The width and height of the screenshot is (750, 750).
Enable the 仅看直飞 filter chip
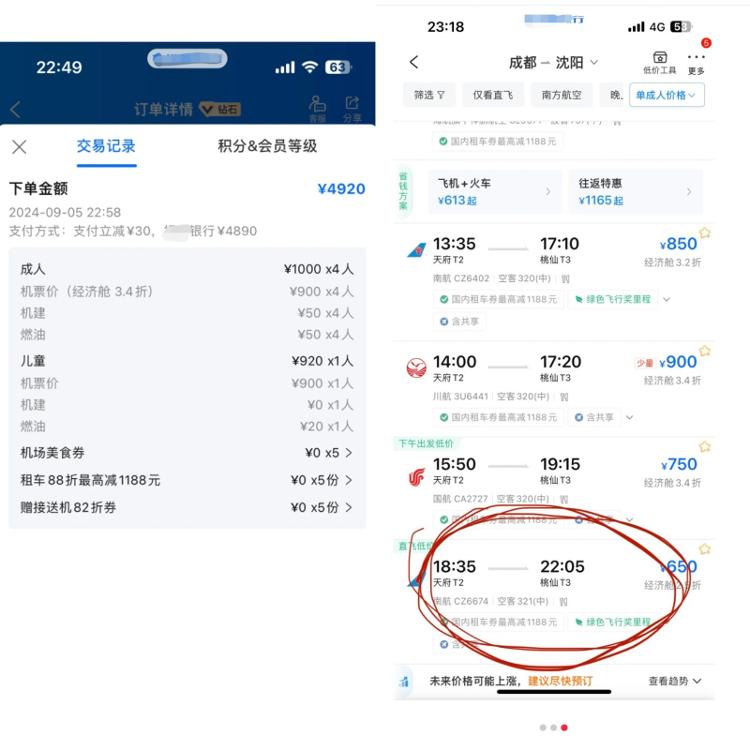(493, 95)
